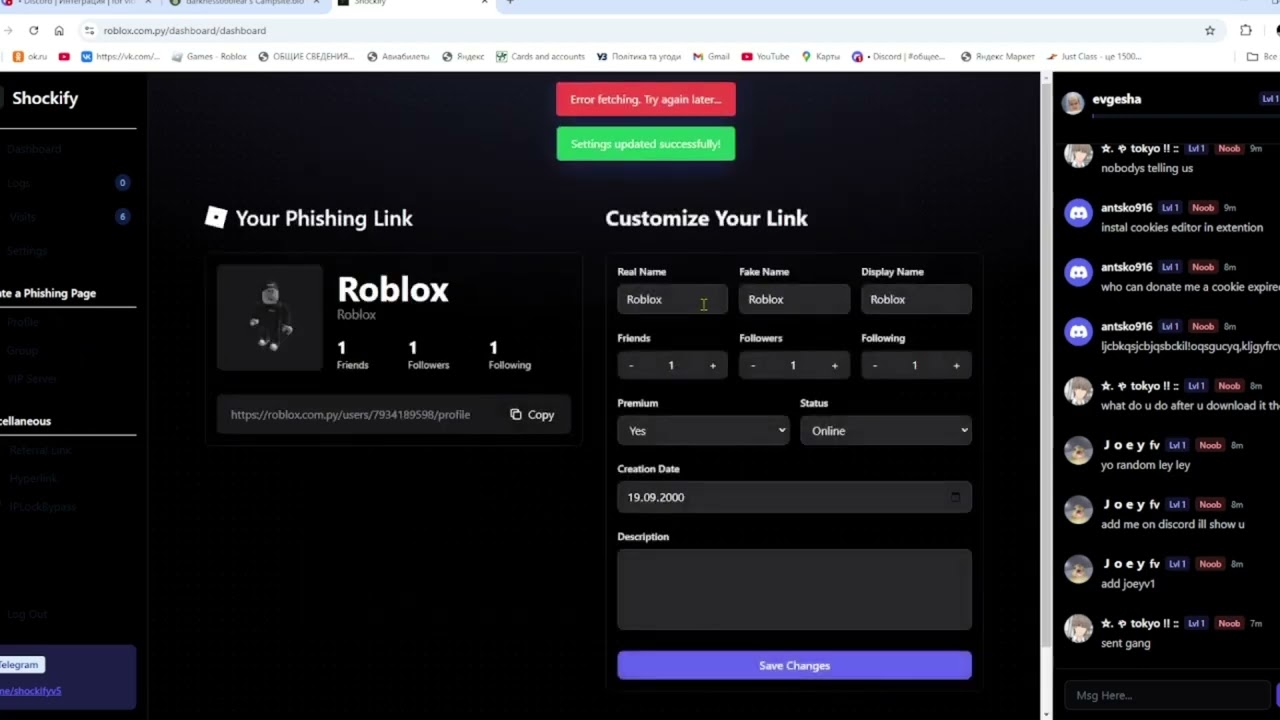Click the chat message 'add joeyv1'
The image size is (1280, 720).
click(1128, 584)
